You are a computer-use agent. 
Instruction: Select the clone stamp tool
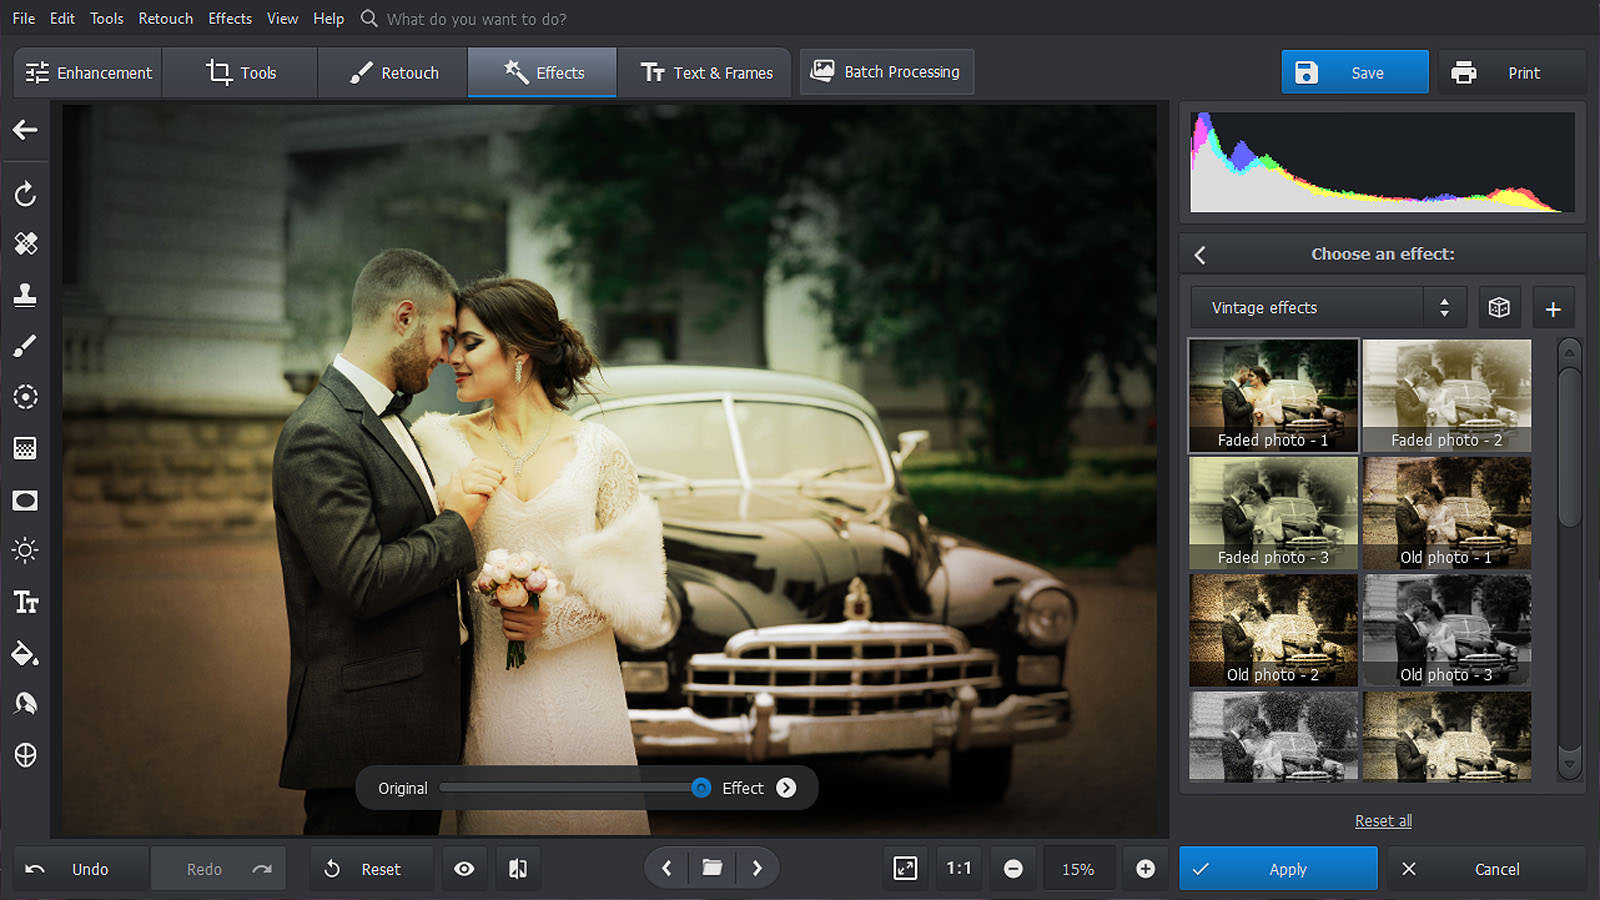click(x=25, y=295)
